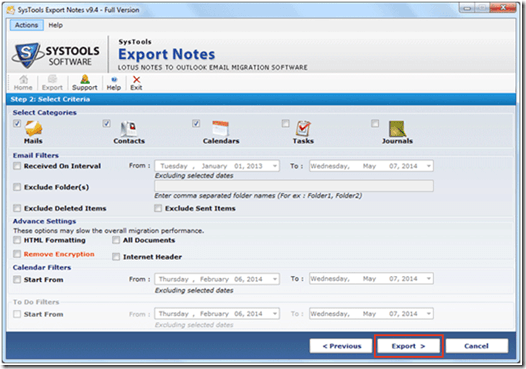Open Support from the toolbar
This screenshot has height=369, width=526.
[85, 83]
